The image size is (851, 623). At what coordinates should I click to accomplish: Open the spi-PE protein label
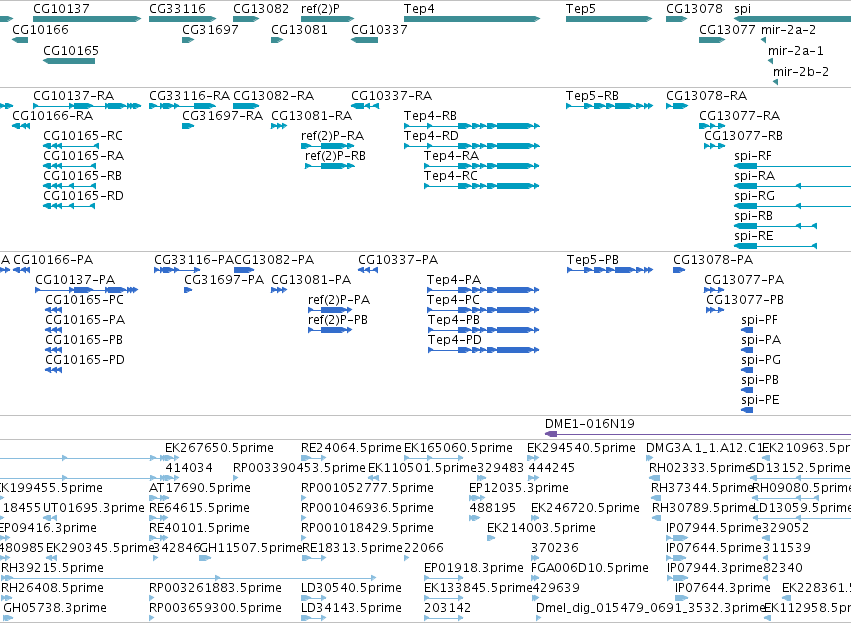coord(760,400)
